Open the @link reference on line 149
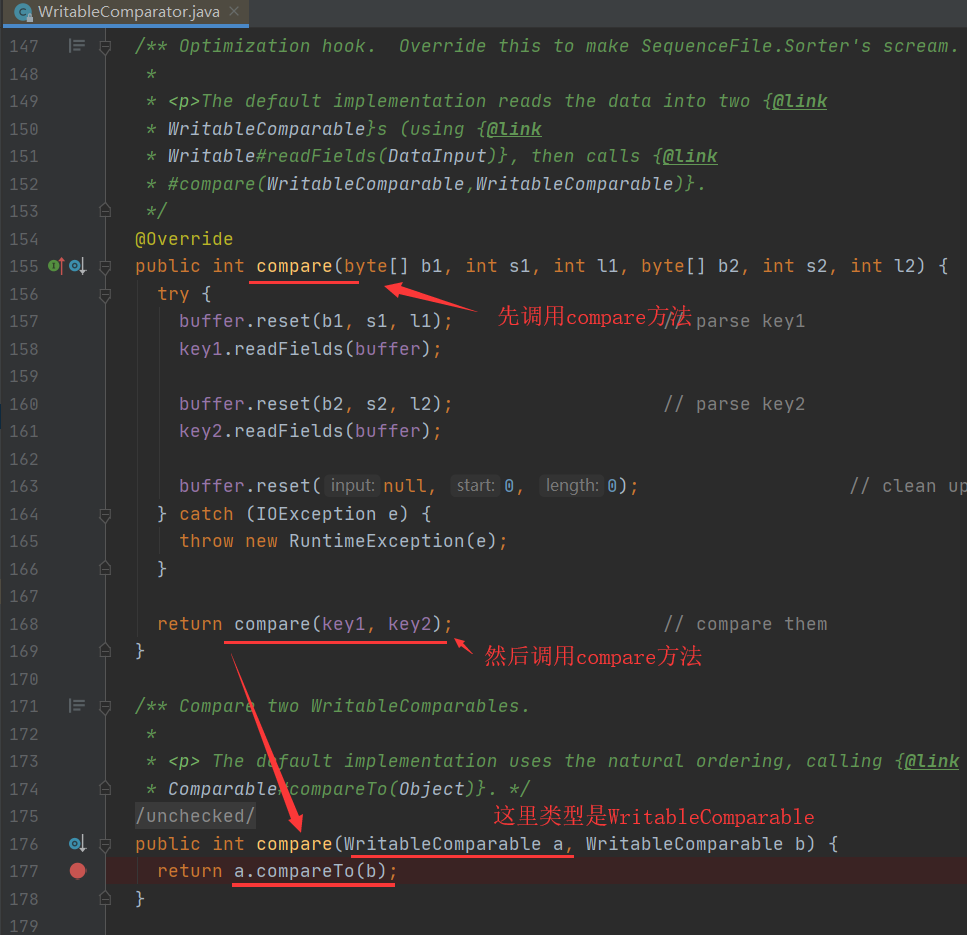 point(800,101)
